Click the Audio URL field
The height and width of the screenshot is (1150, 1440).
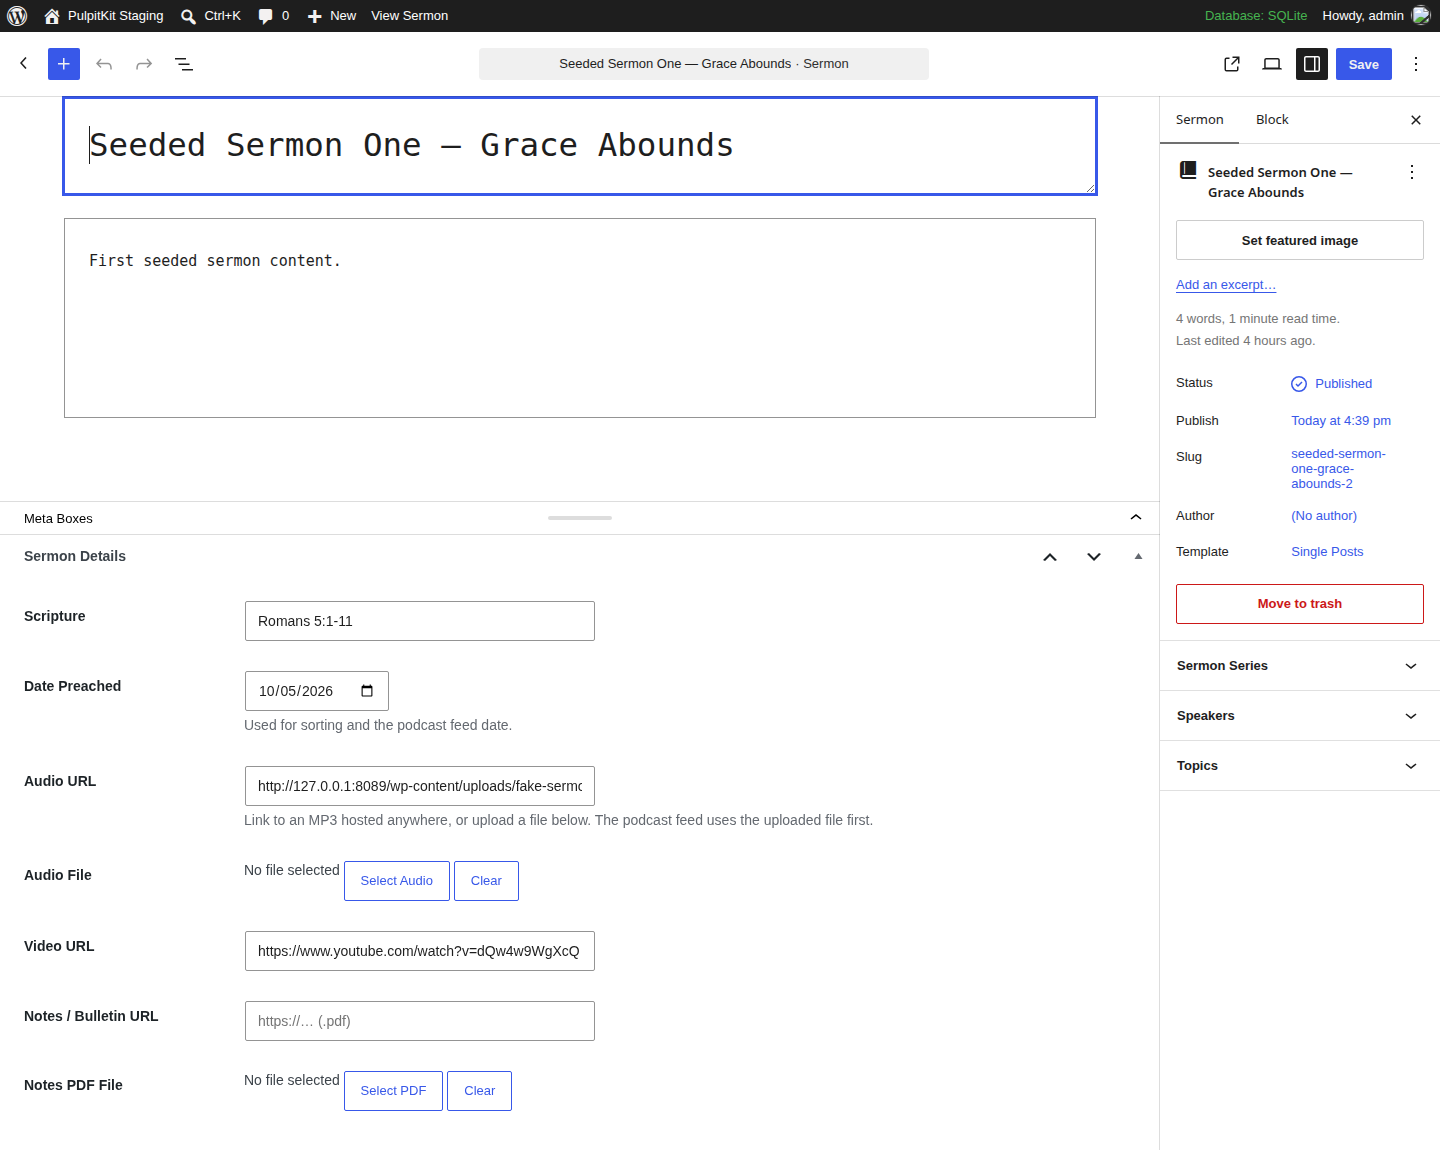(x=420, y=786)
